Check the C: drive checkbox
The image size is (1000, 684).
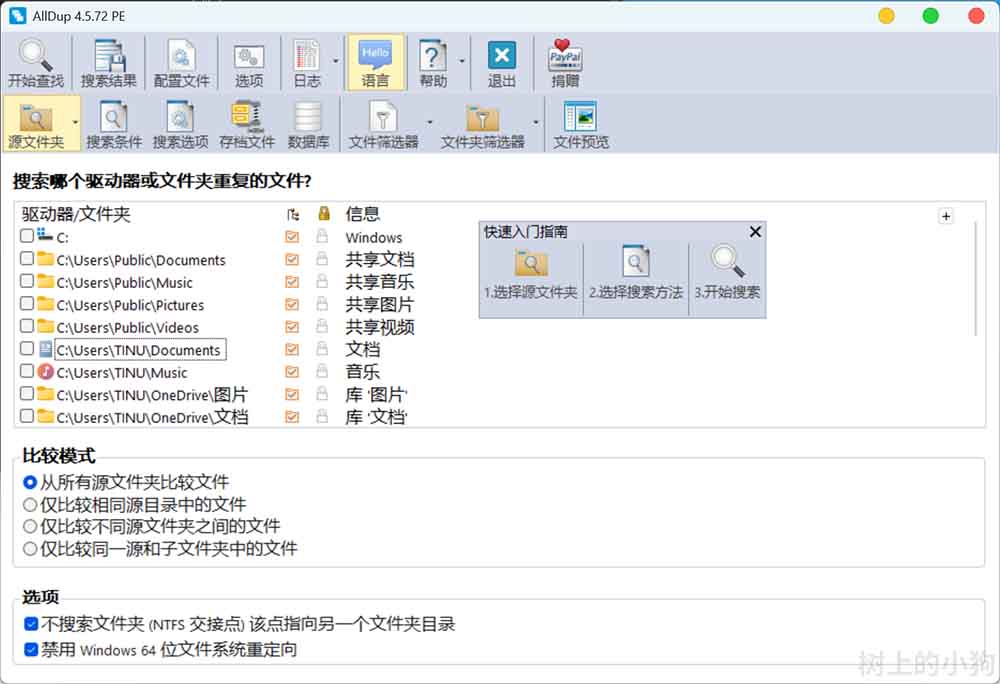coord(27,237)
